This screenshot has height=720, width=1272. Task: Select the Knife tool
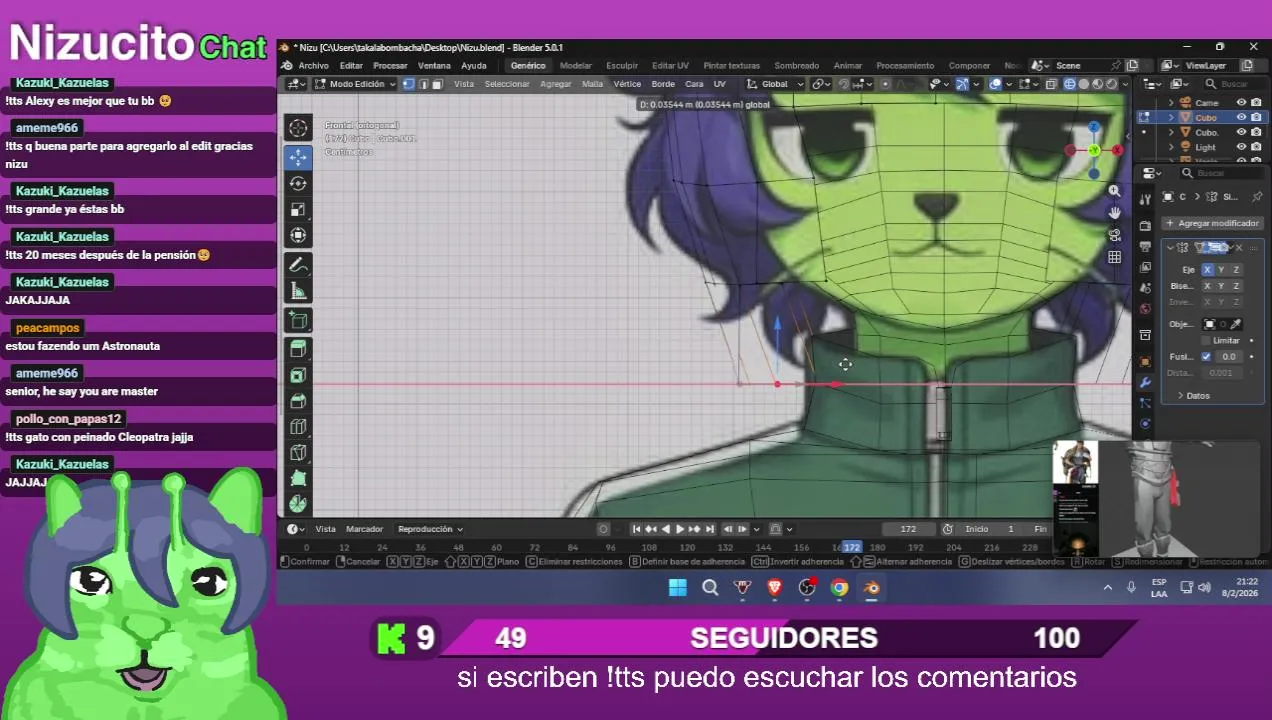coord(297,453)
